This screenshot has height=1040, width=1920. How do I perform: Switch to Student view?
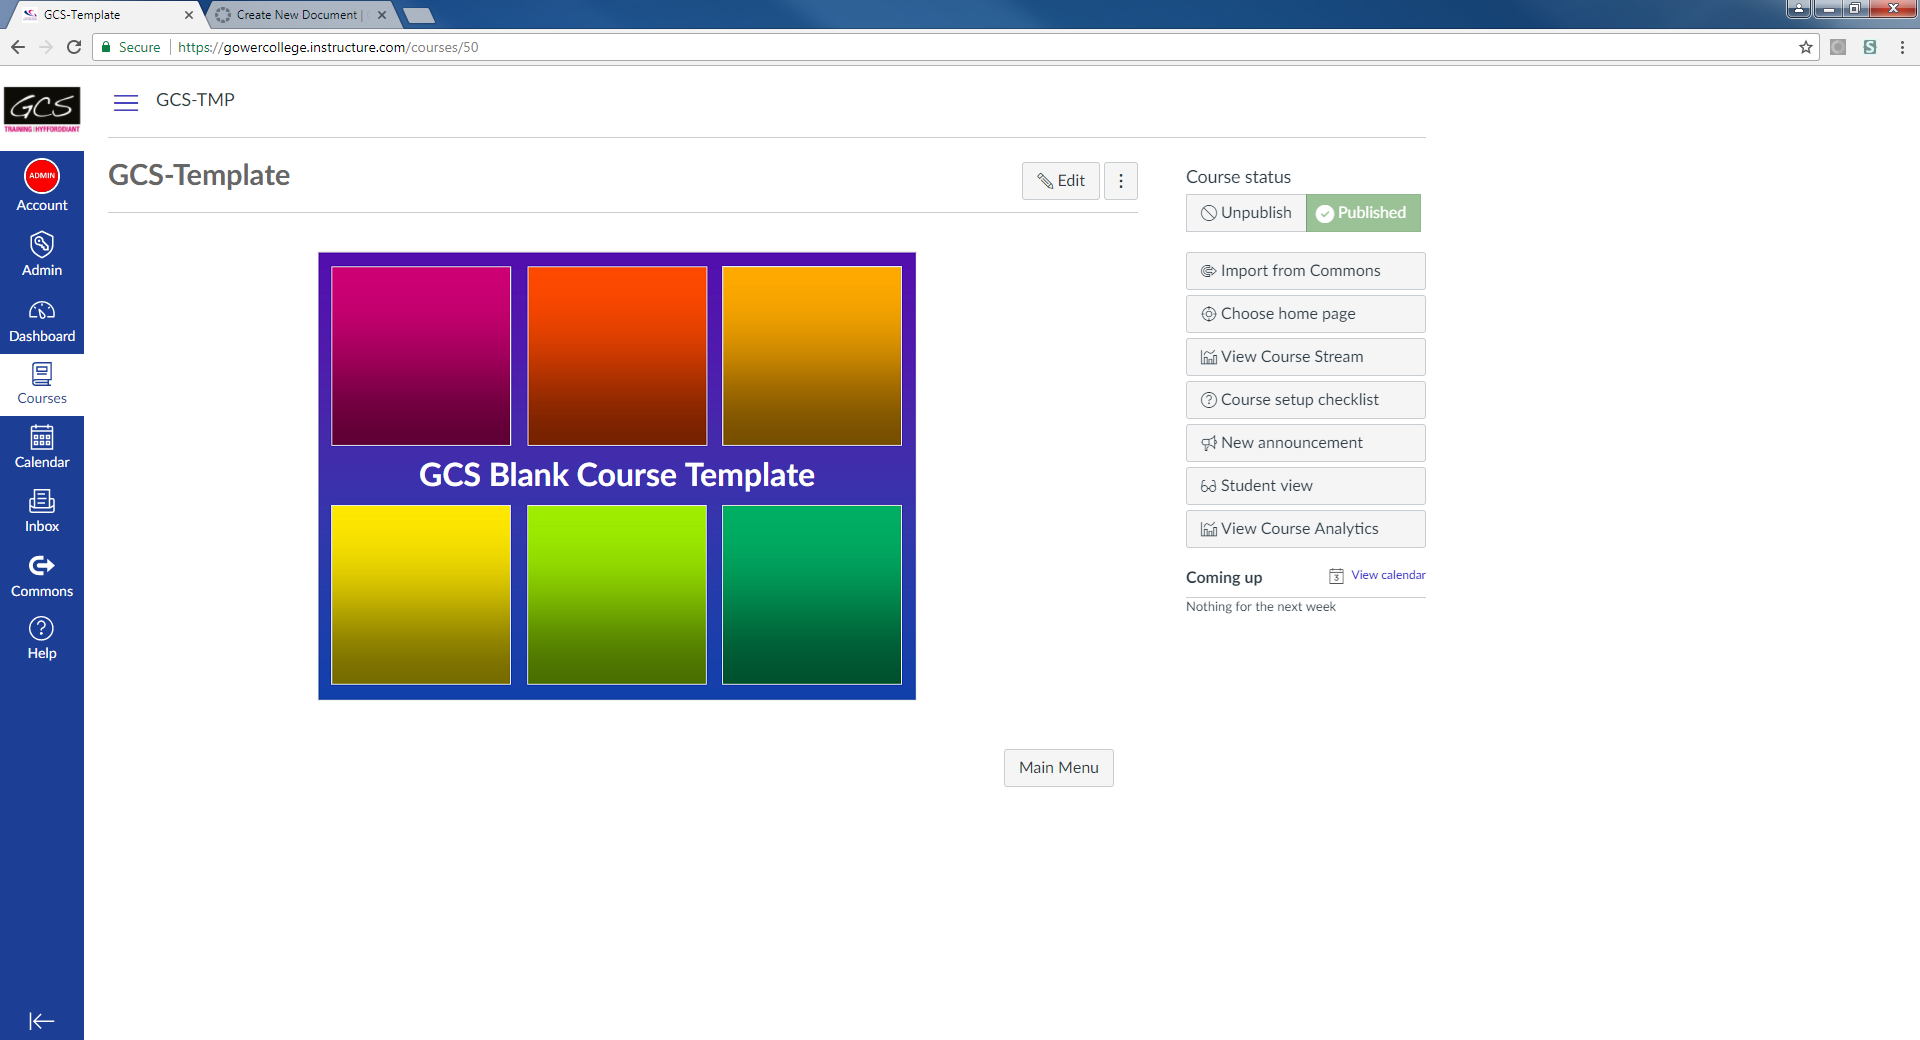pos(1306,486)
